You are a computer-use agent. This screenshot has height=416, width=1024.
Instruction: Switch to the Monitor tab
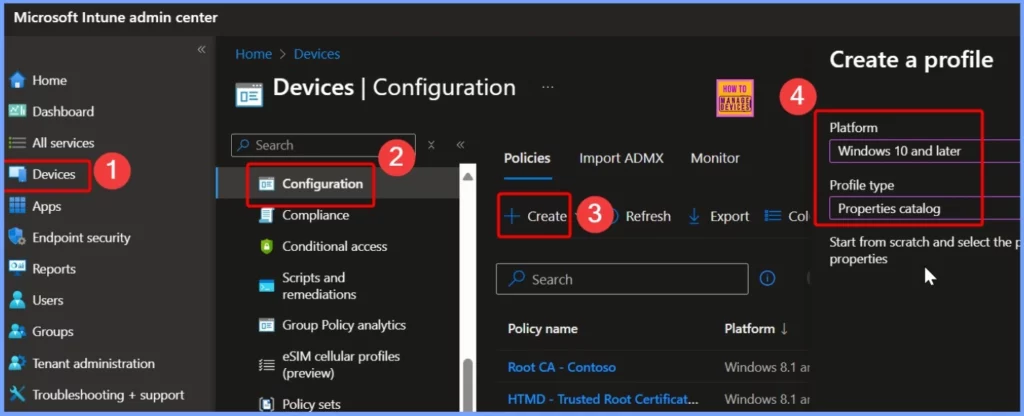coord(715,158)
